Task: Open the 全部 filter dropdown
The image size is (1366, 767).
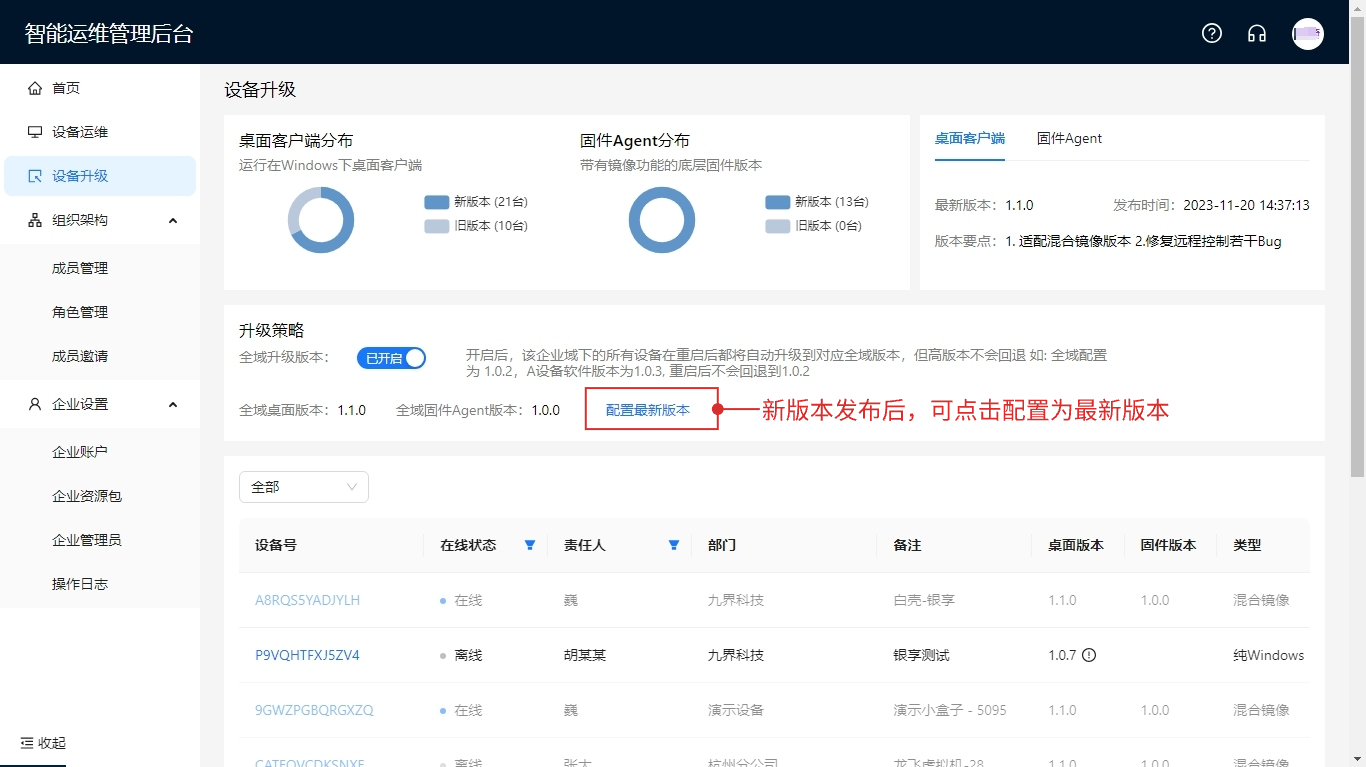Action: coord(304,487)
